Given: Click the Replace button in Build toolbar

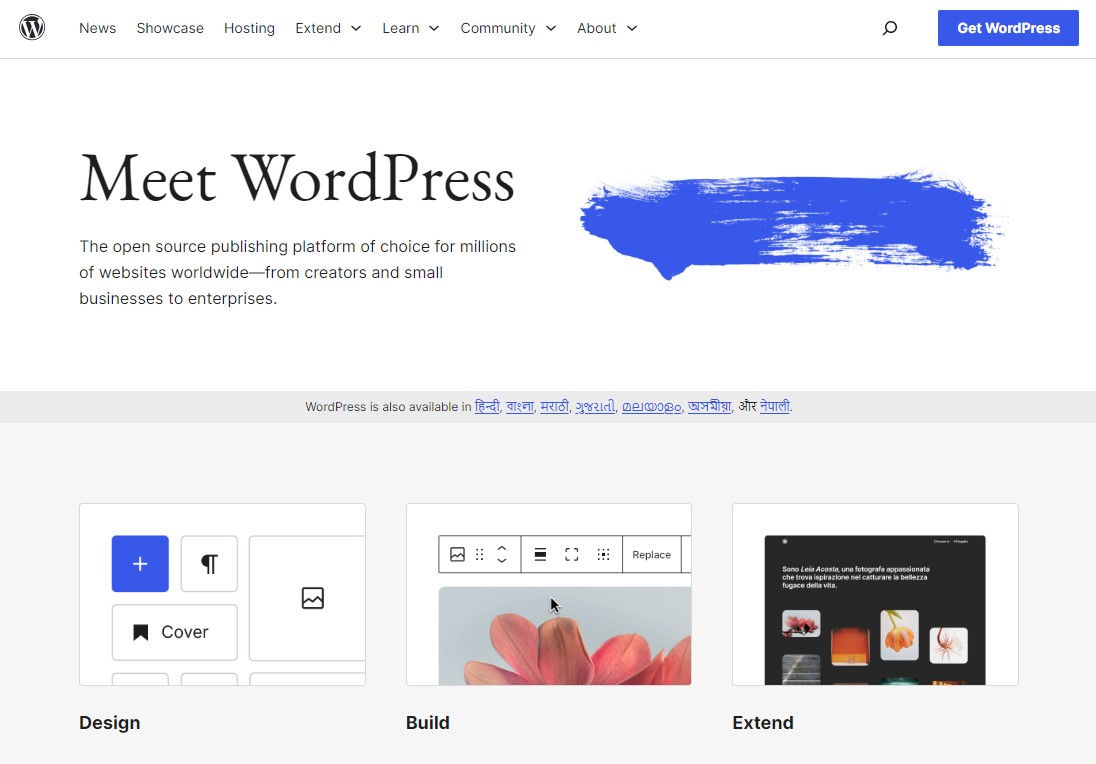Looking at the screenshot, I should (x=651, y=554).
